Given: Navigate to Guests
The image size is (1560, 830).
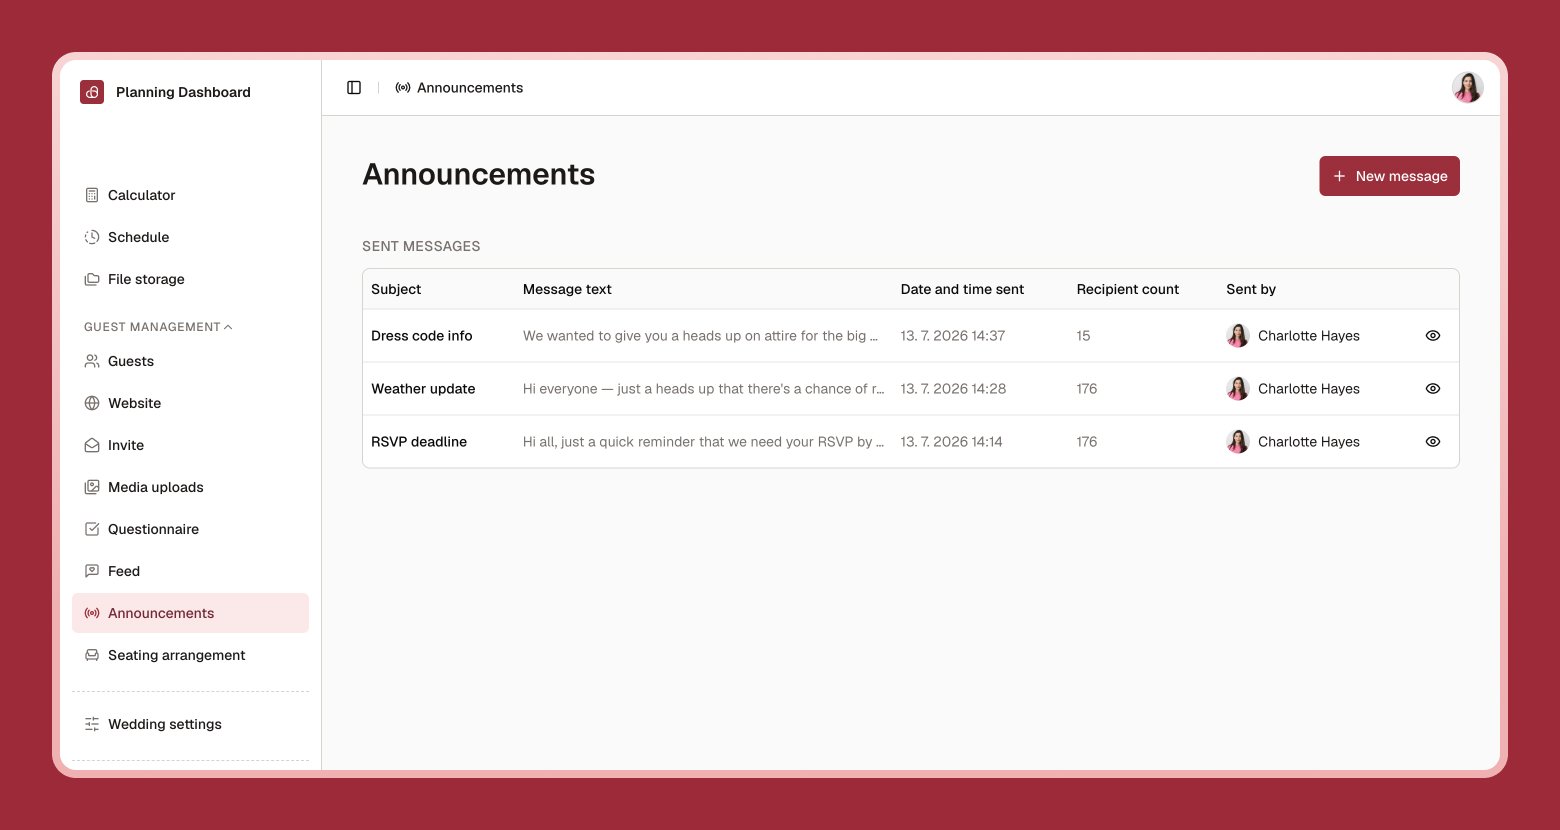Looking at the screenshot, I should point(190,361).
